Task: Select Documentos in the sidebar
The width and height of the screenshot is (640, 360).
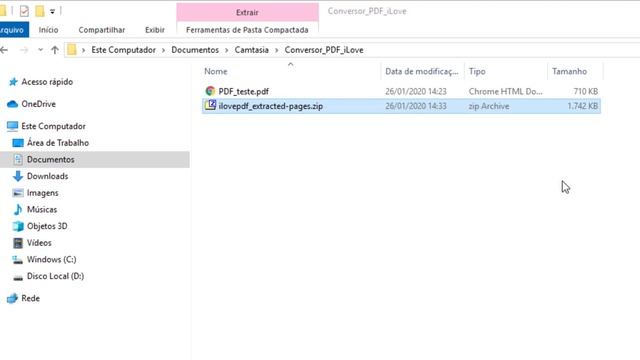Action: click(x=51, y=160)
